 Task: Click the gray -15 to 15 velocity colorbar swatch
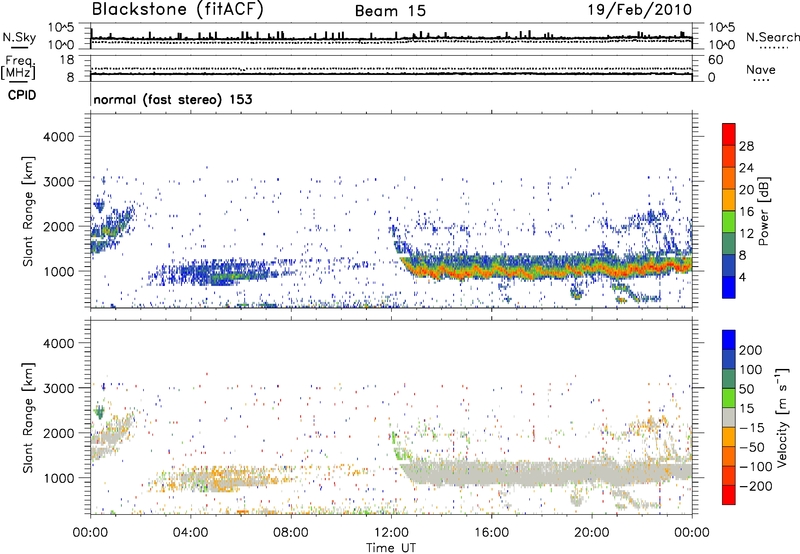729,418
